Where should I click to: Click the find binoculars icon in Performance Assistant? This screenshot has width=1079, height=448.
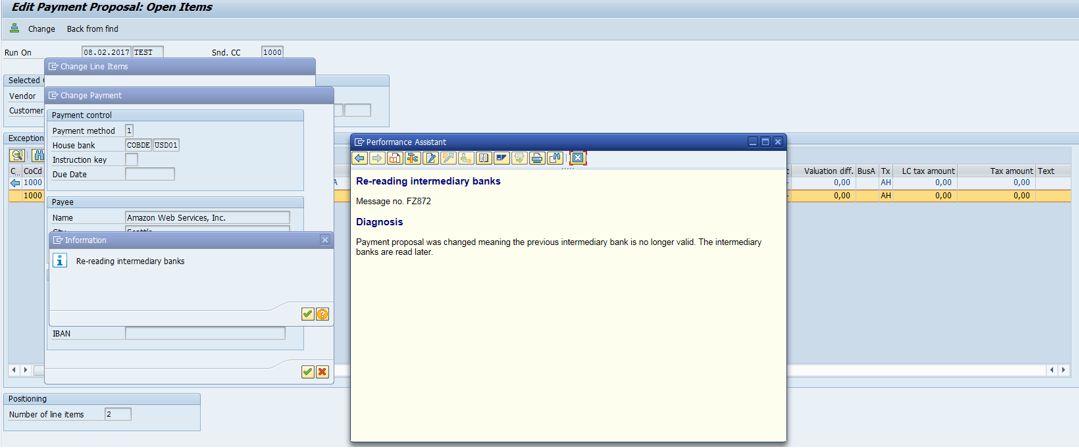pyautogui.click(x=555, y=159)
